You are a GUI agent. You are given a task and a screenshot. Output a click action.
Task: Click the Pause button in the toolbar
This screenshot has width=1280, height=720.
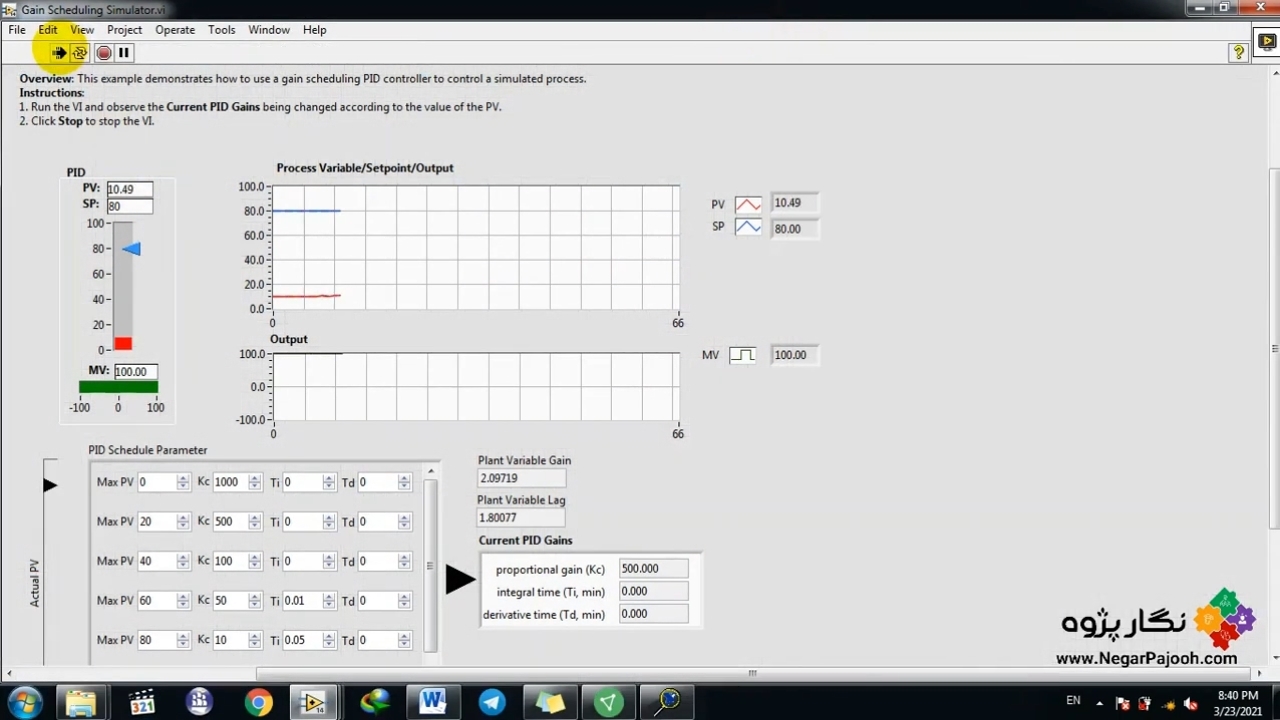click(124, 53)
